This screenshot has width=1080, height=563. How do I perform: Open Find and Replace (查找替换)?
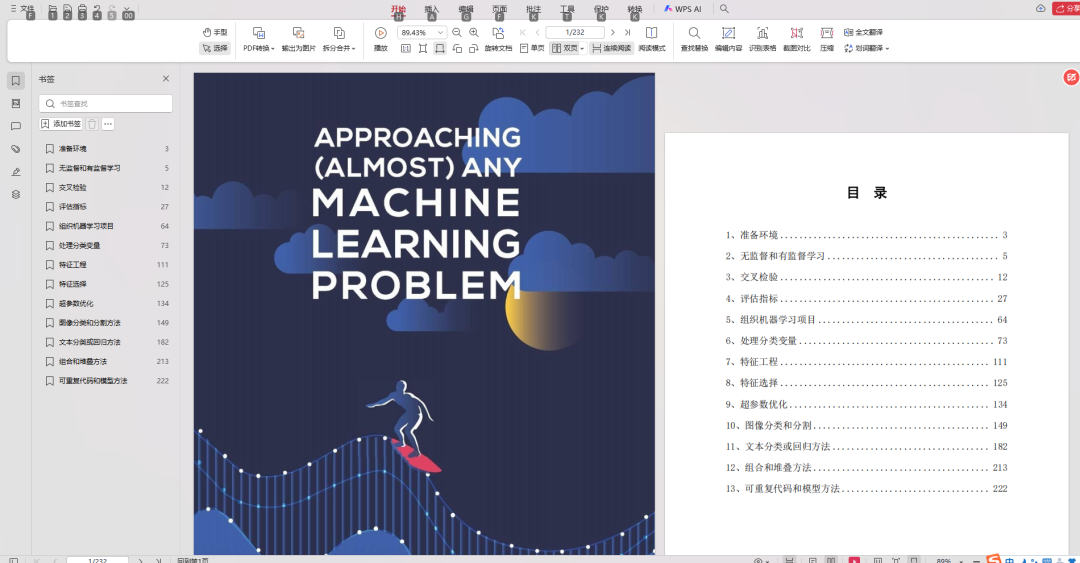click(x=694, y=39)
